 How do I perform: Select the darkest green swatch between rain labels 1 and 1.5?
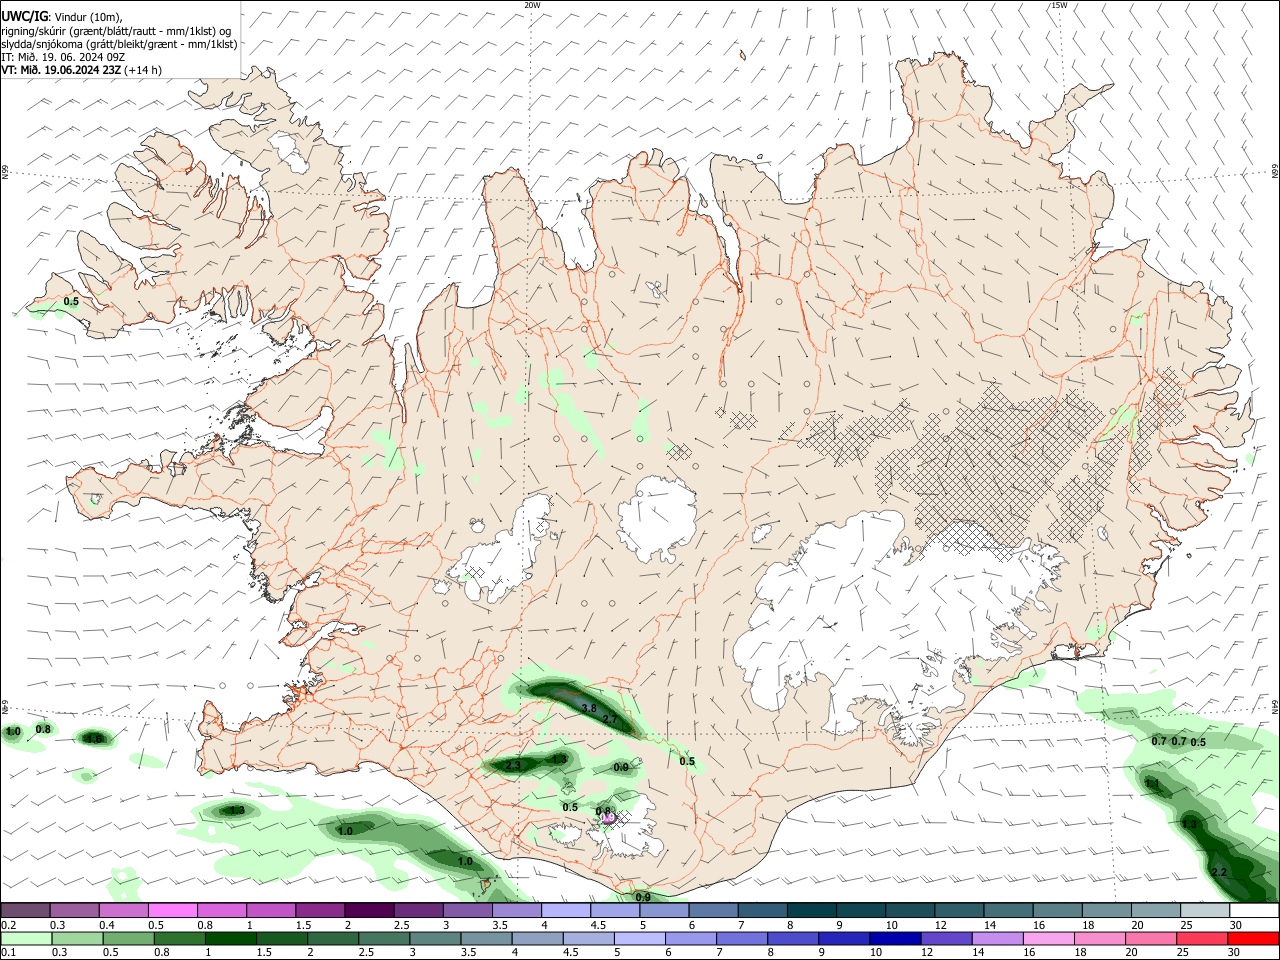[232, 938]
